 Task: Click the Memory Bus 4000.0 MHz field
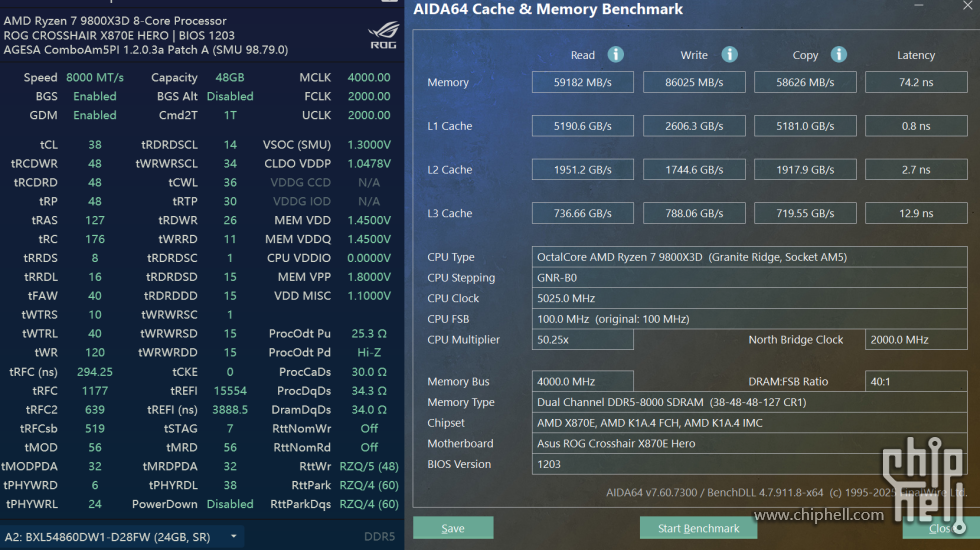click(582, 381)
